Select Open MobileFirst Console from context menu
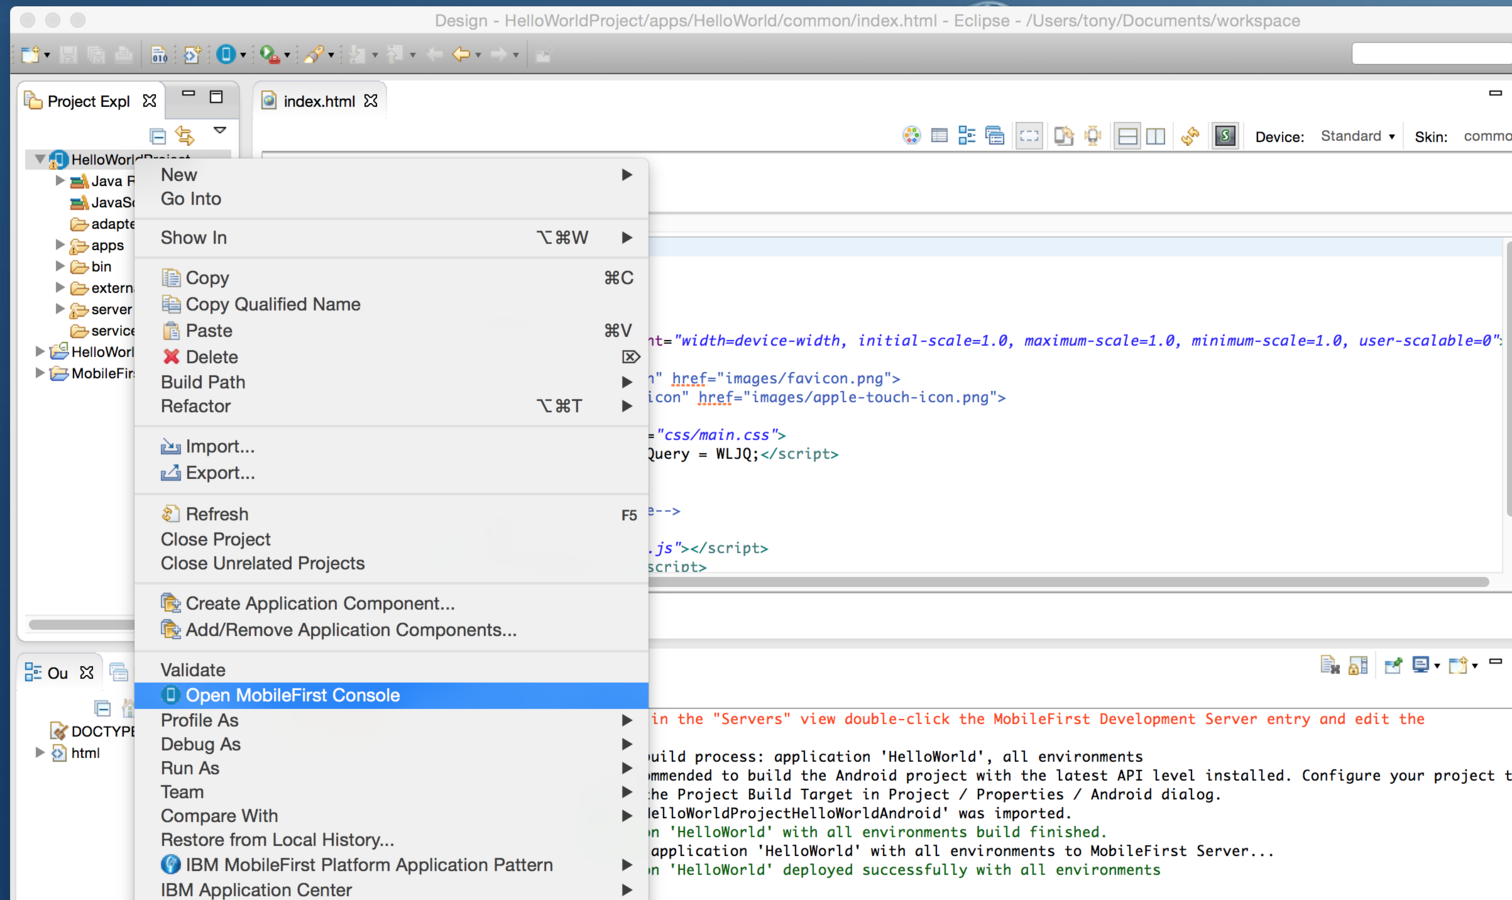The image size is (1512, 900). (292, 695)
